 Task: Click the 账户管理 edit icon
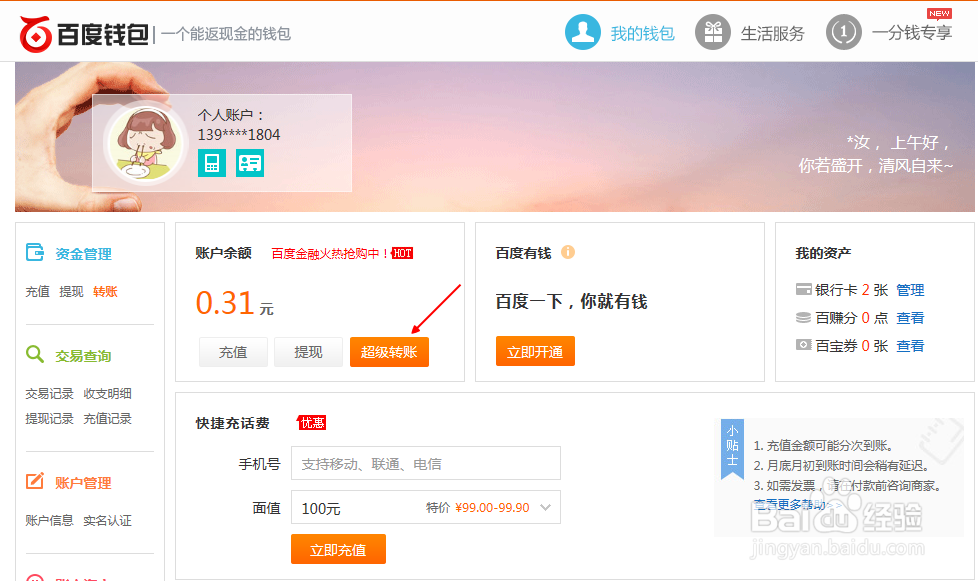[x=35, y=481]
